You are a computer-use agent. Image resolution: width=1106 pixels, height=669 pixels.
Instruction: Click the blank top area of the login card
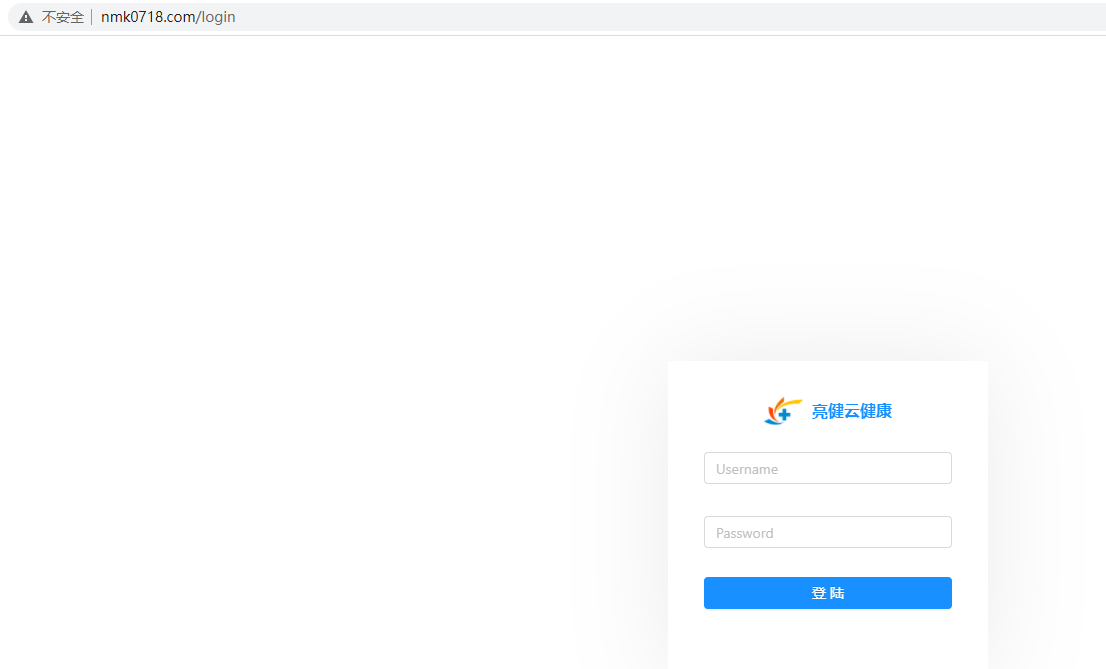(x=828, y=377)
